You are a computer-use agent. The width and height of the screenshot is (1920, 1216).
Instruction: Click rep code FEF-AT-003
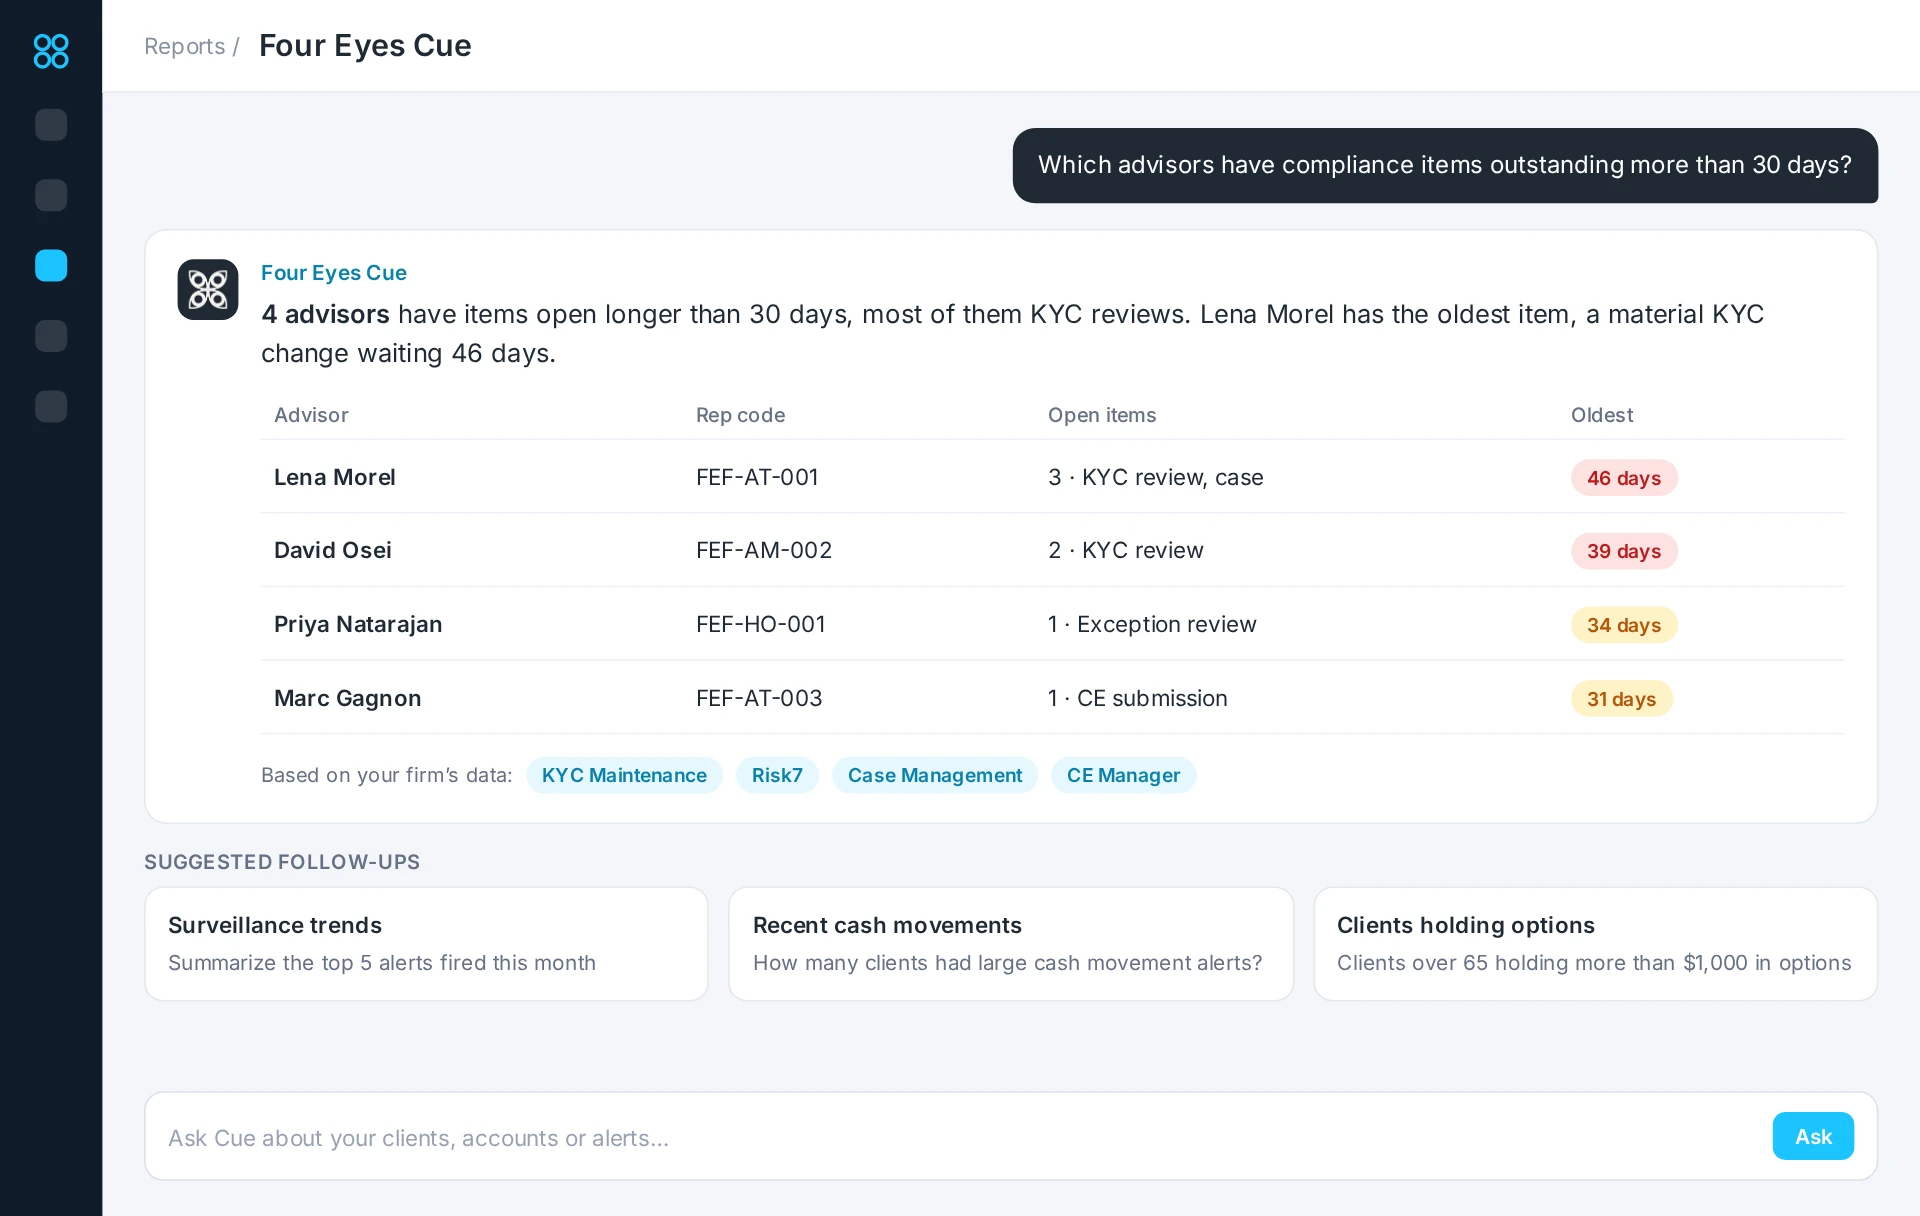point(759,698)
